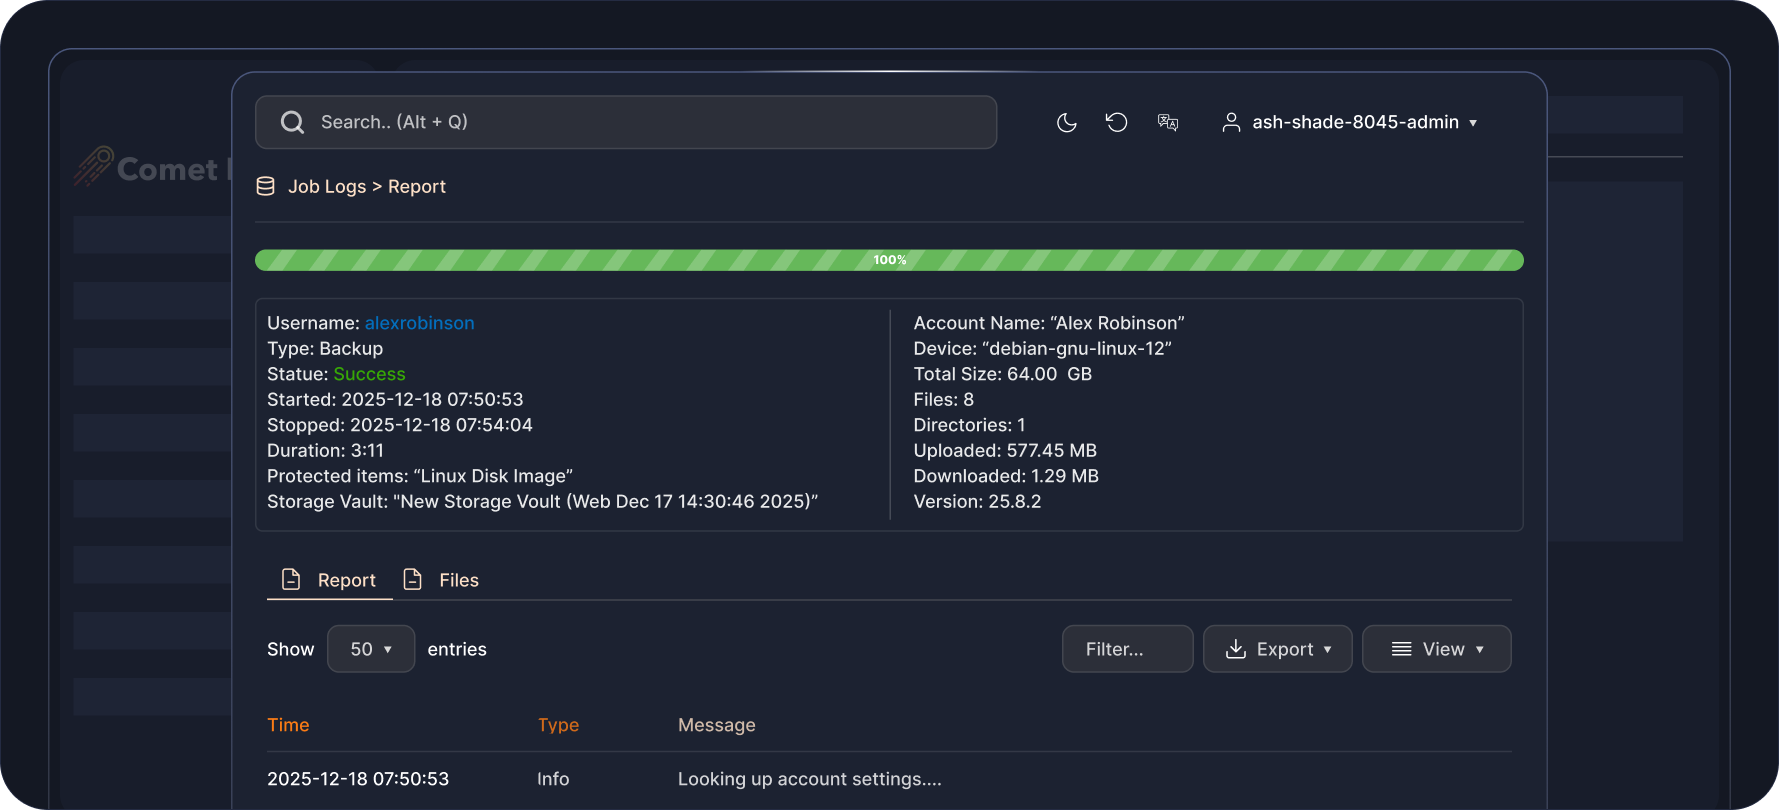Click 'Stopped: 2025-12-18 07:54:04' text
This screenshot has width=1779, height=810.
click(x=400, y=425)
